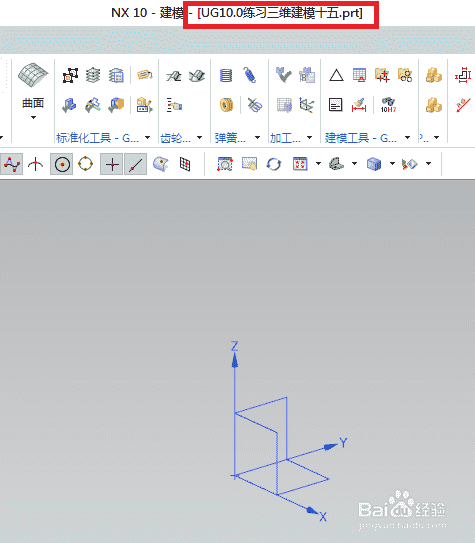This screenshot has height=543, width=475.
Task: Click the second gear meshing icon
Action: click(x=197, y=75)
